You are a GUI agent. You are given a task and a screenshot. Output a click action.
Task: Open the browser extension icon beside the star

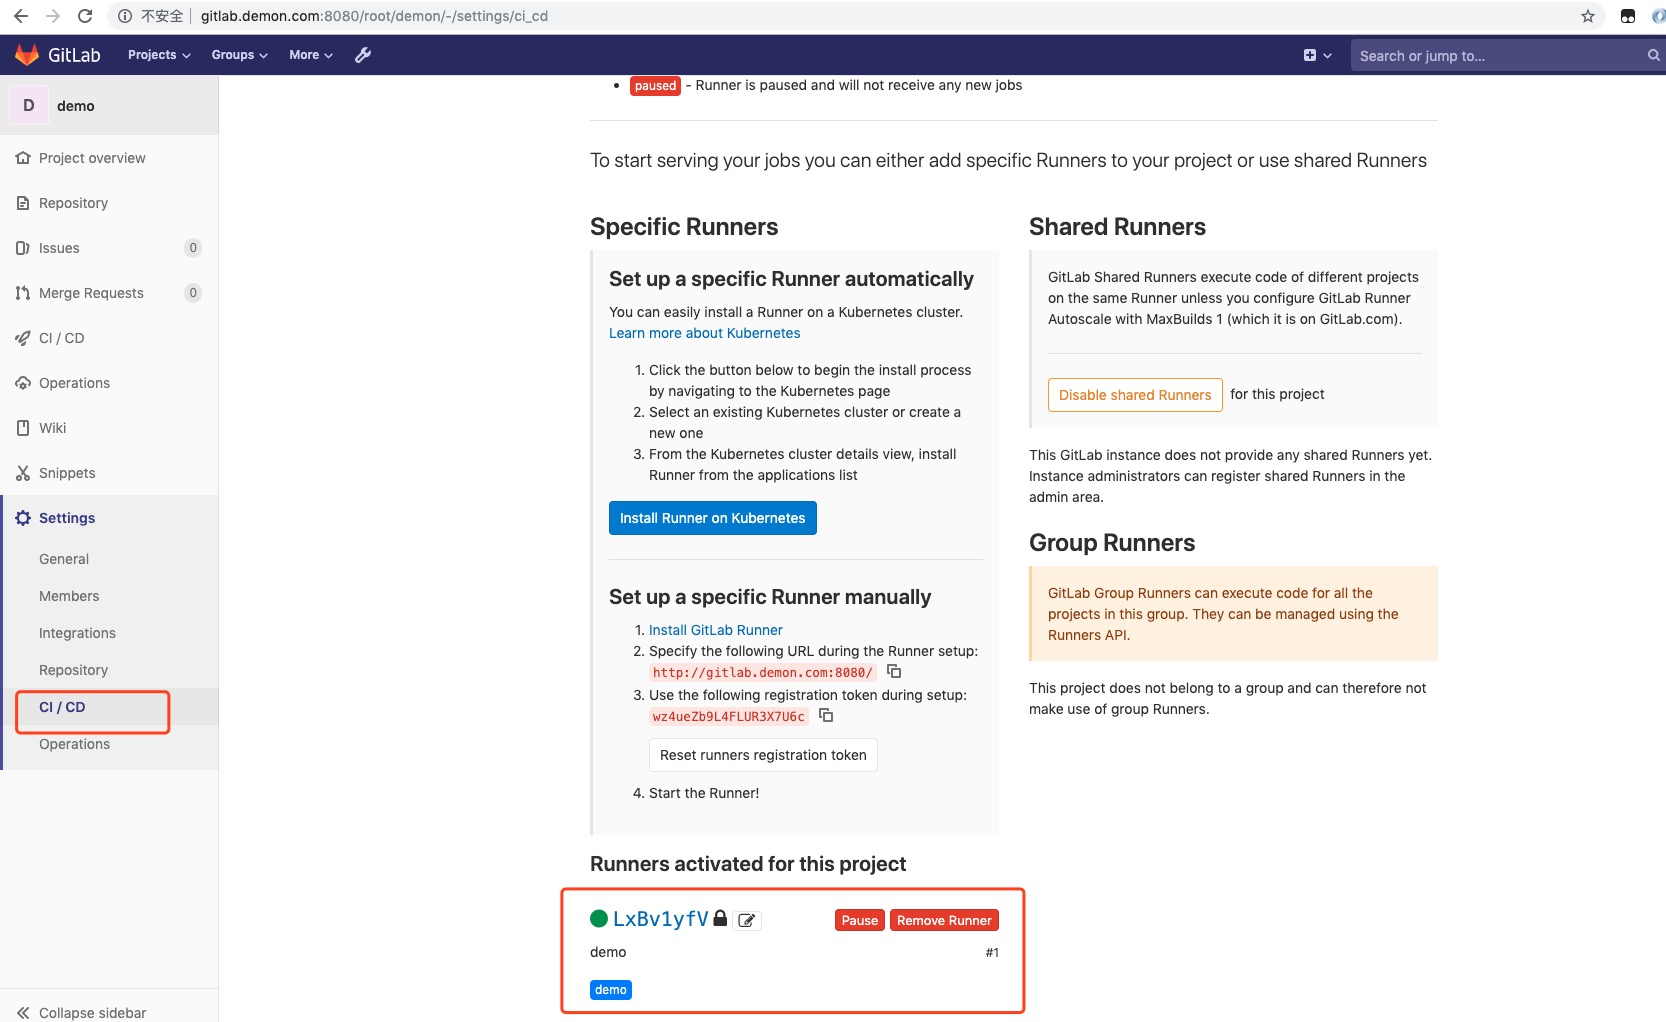click(x=1628, y=16)
